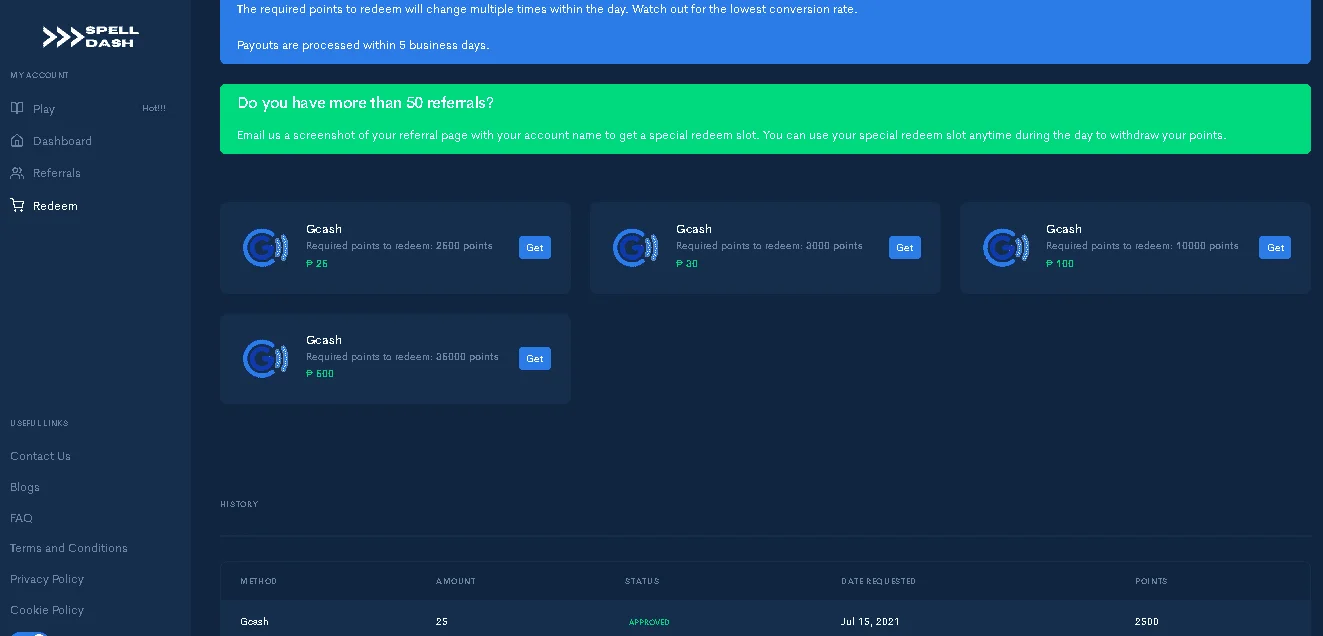Get the 2500 points Gcash reward
Viewport: 1323px width, 636px height.
[535, 247]
